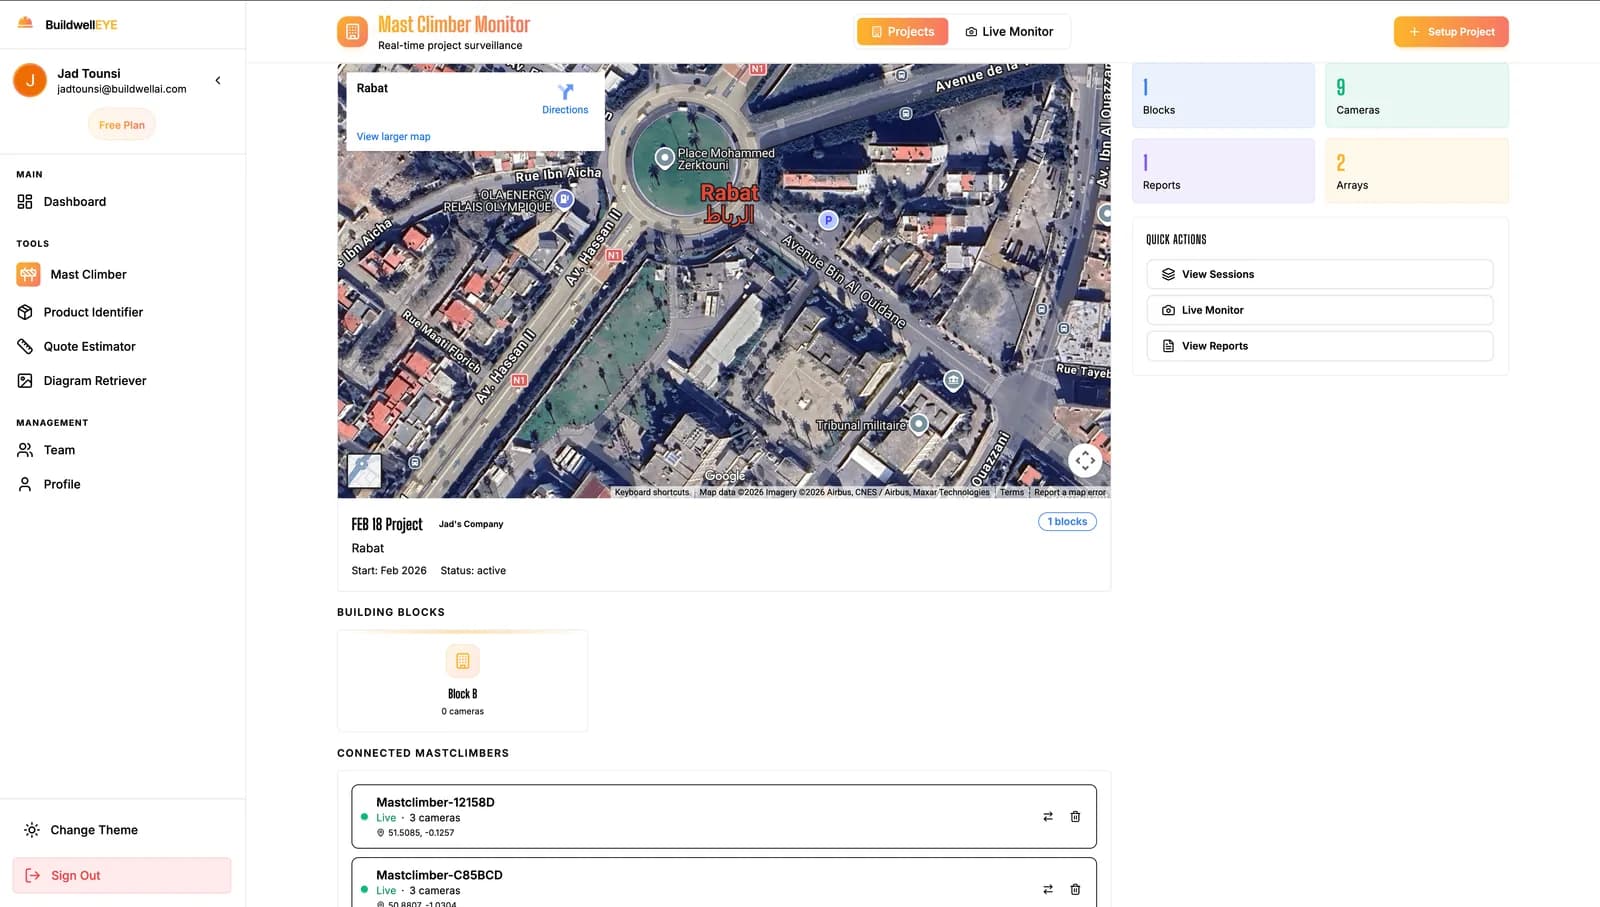Screen dimensions: 1600x907
Task: Delete Mastclimber-12158D with trash icon
Action: pyautogui.click(x=1075, y=817)
